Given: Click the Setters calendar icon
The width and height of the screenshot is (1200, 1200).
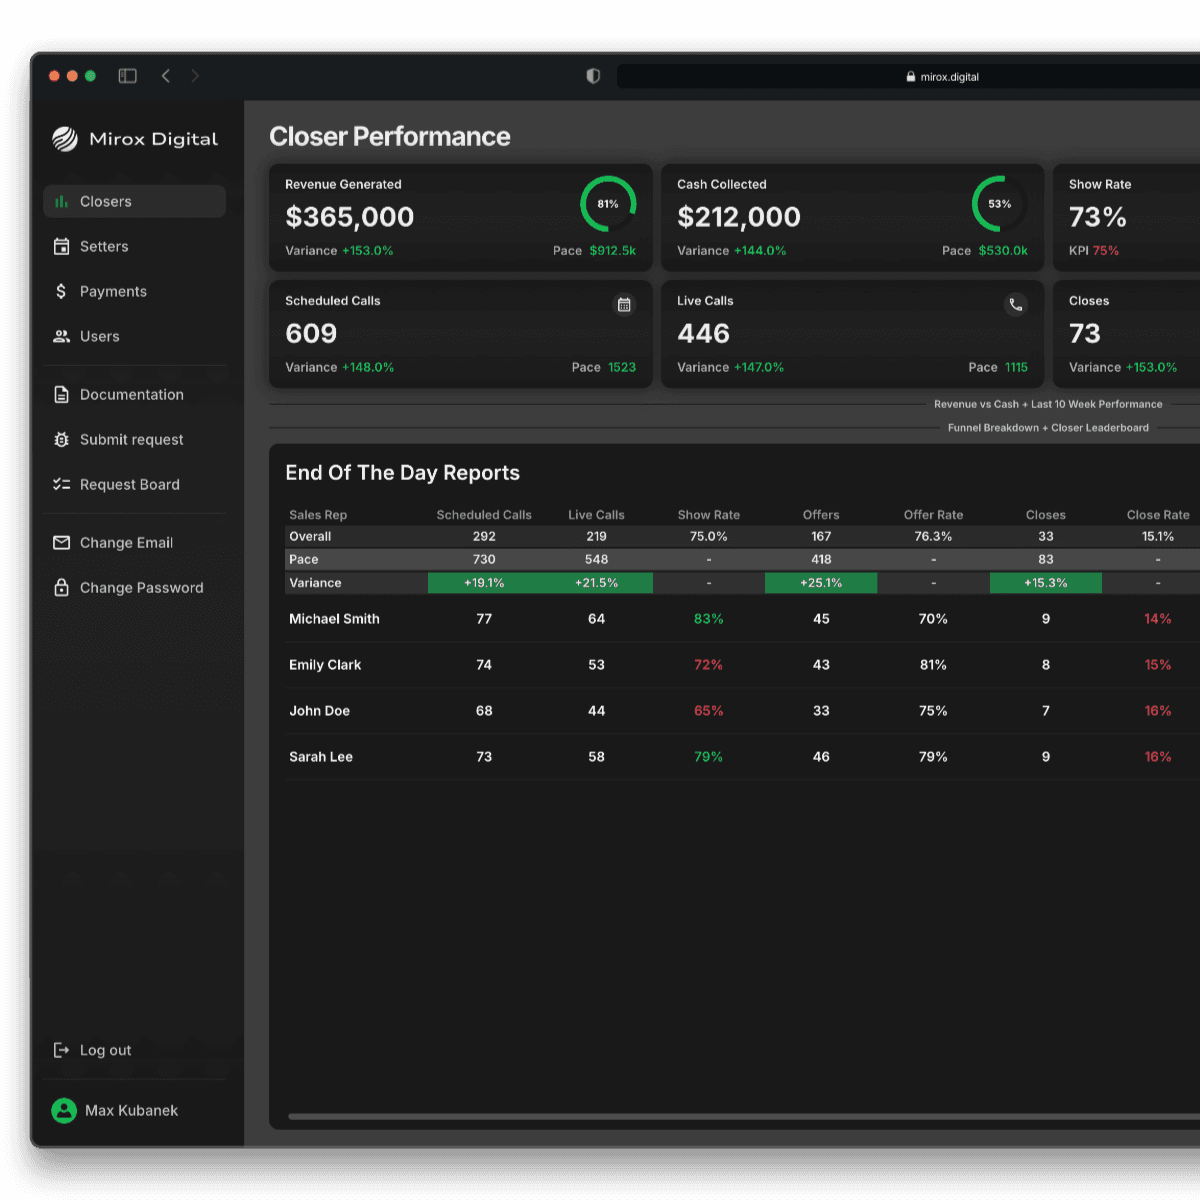Looking at the screenshot, I should 61,247.
